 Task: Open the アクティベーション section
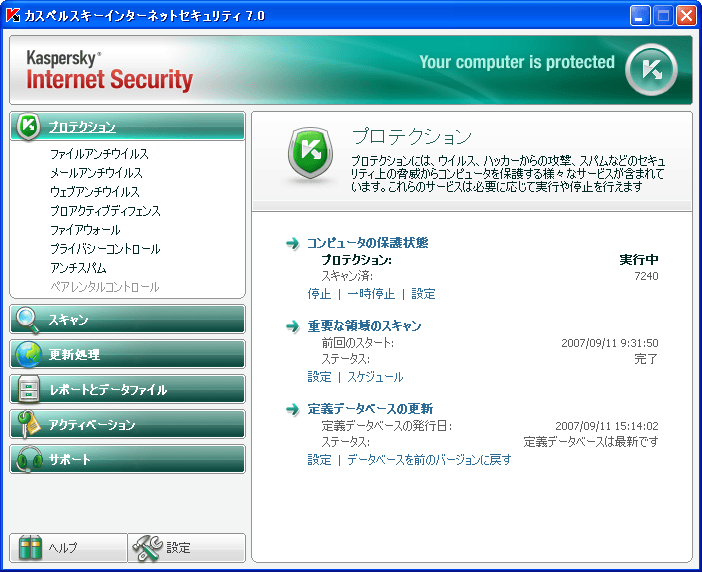pos(127,424)
